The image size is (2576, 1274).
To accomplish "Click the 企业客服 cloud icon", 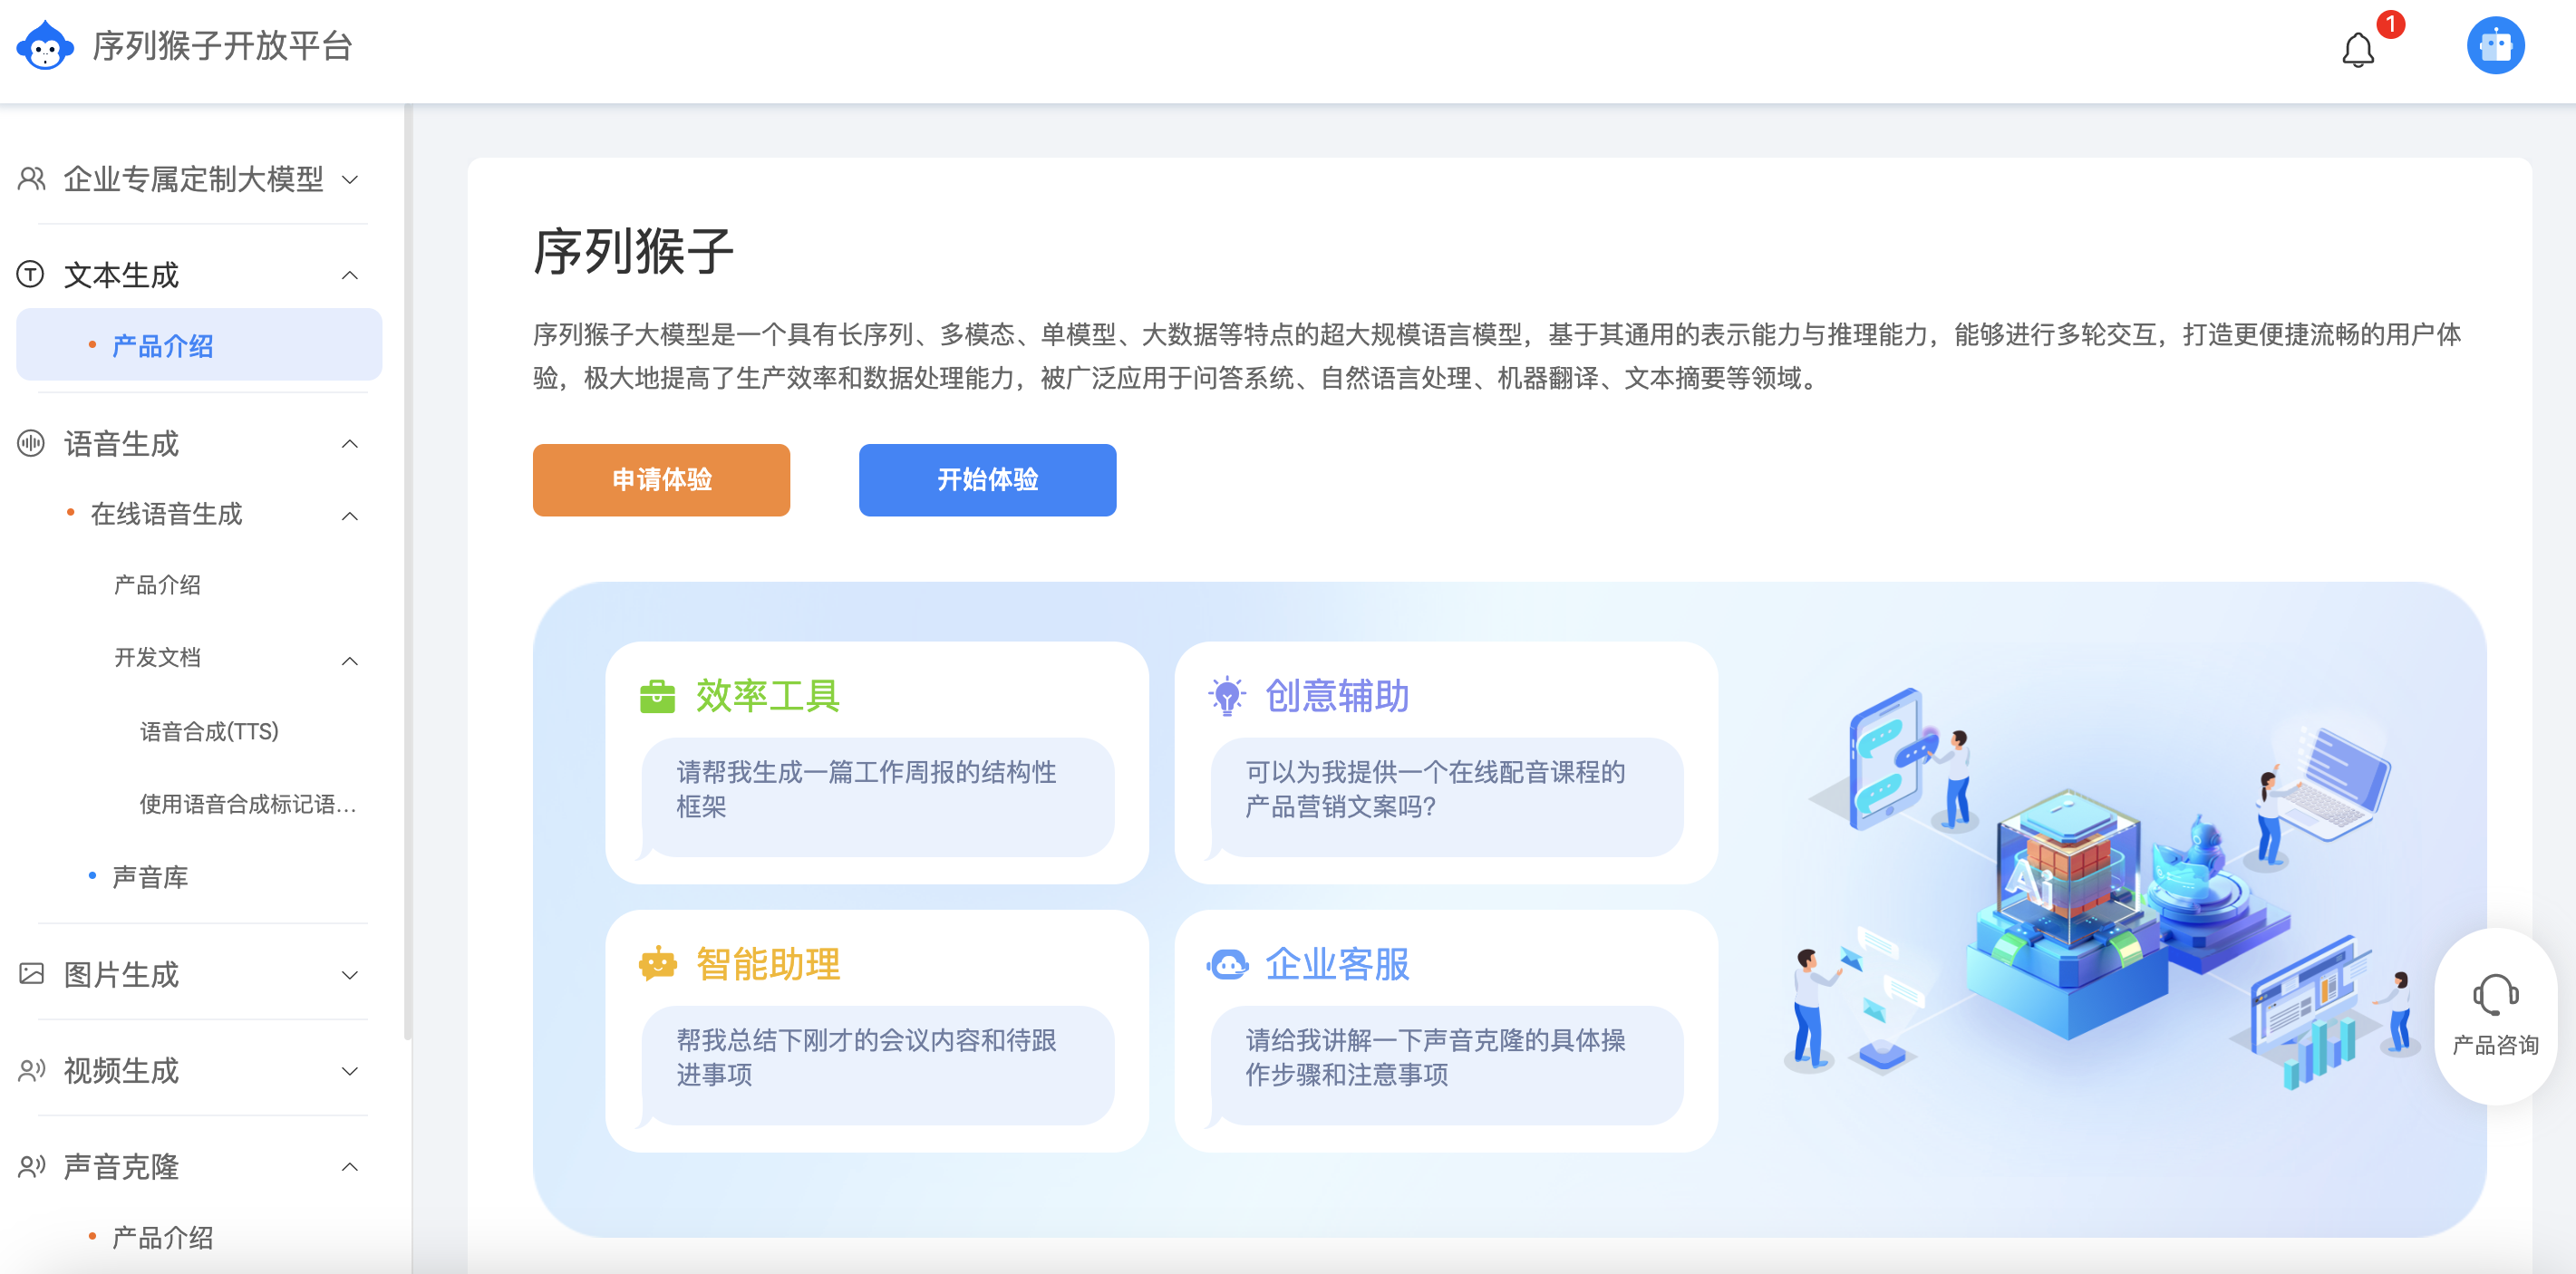I will (1227, 964).
